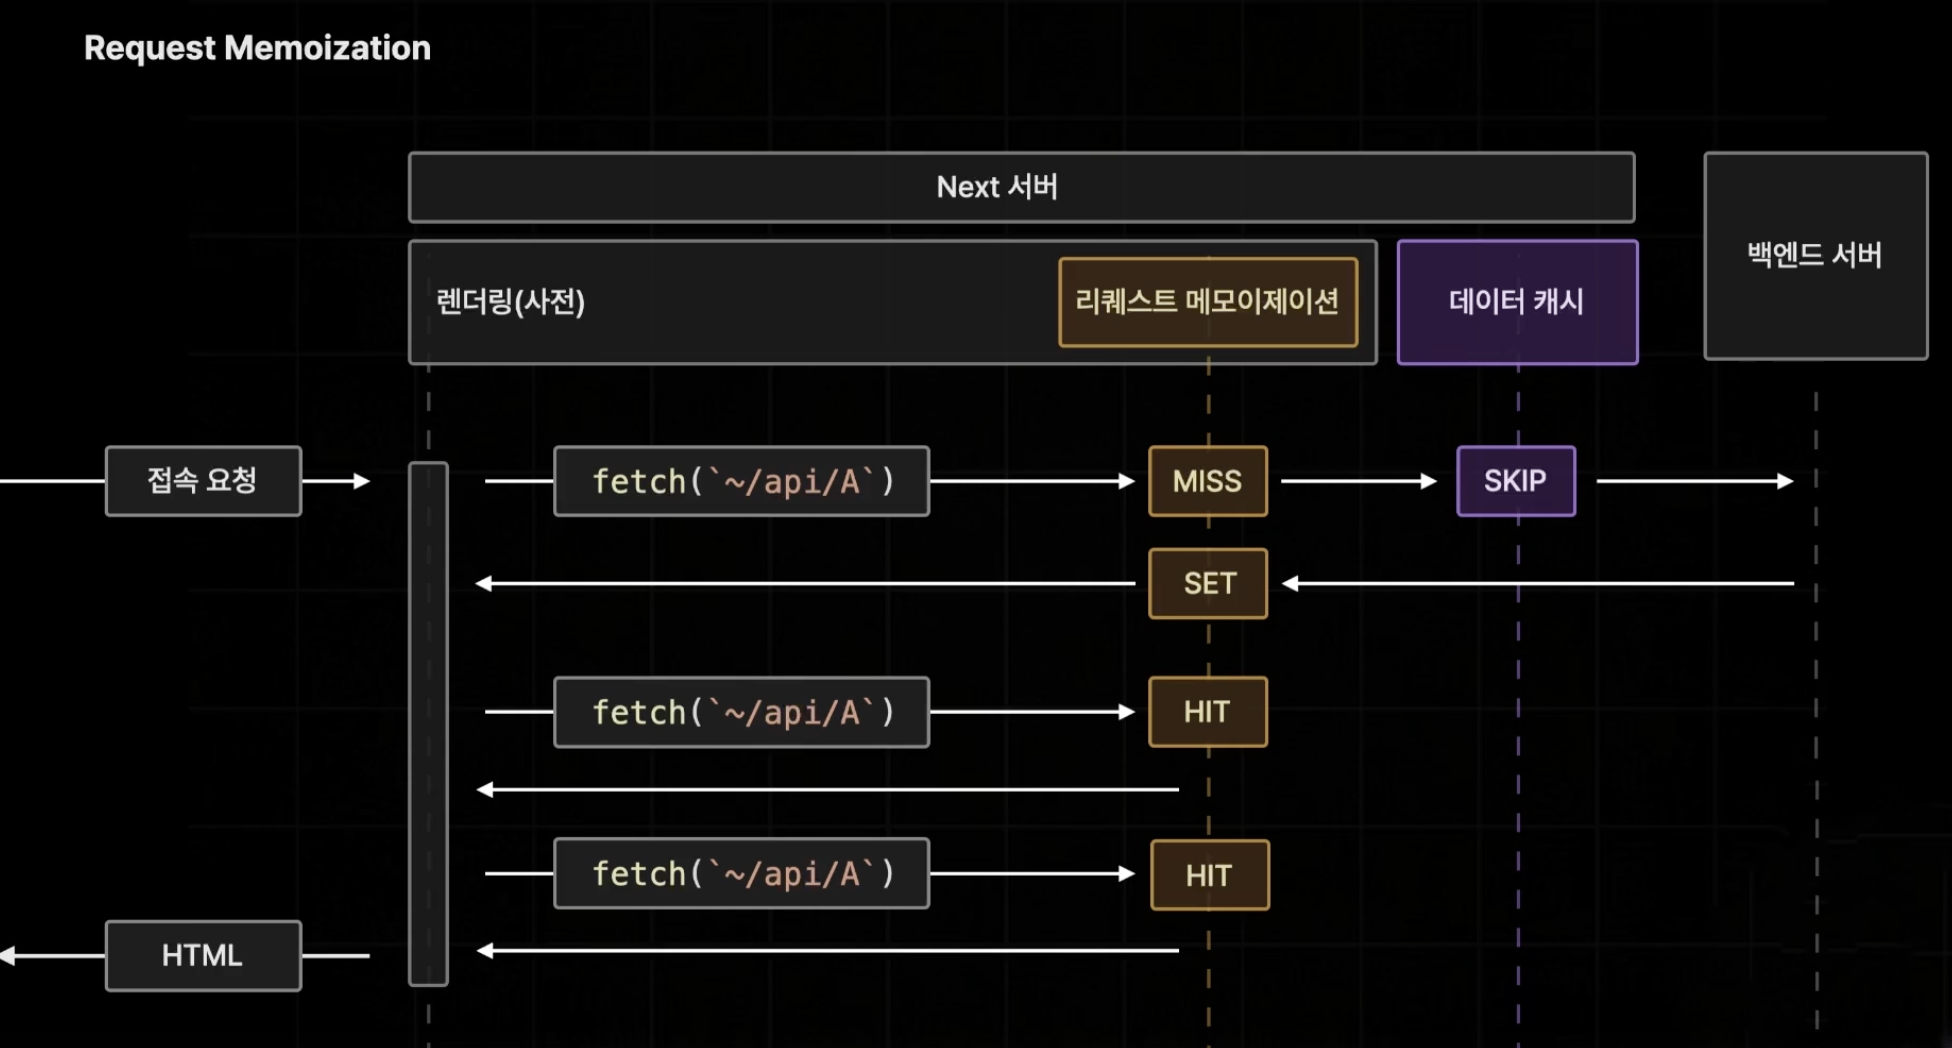Select the MISS label box
Screen dimensions: 1952x1048
pos(1208,481)
